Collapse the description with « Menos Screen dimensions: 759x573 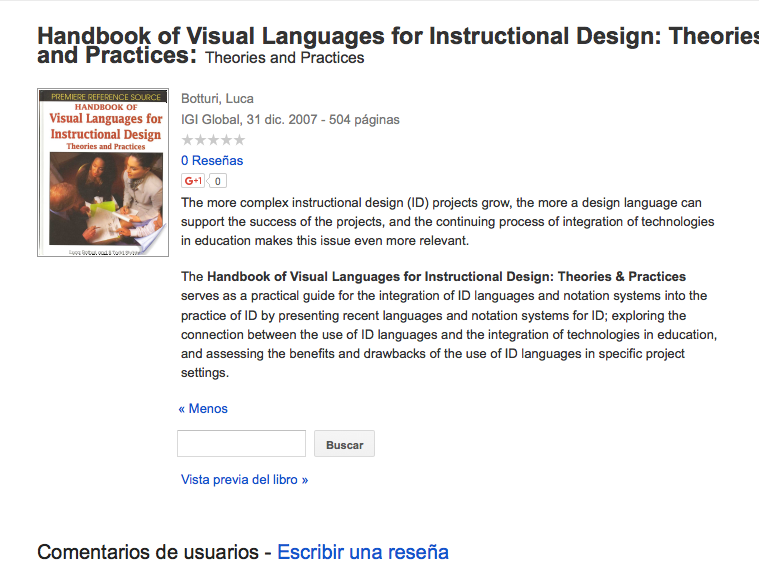point(203,408)
